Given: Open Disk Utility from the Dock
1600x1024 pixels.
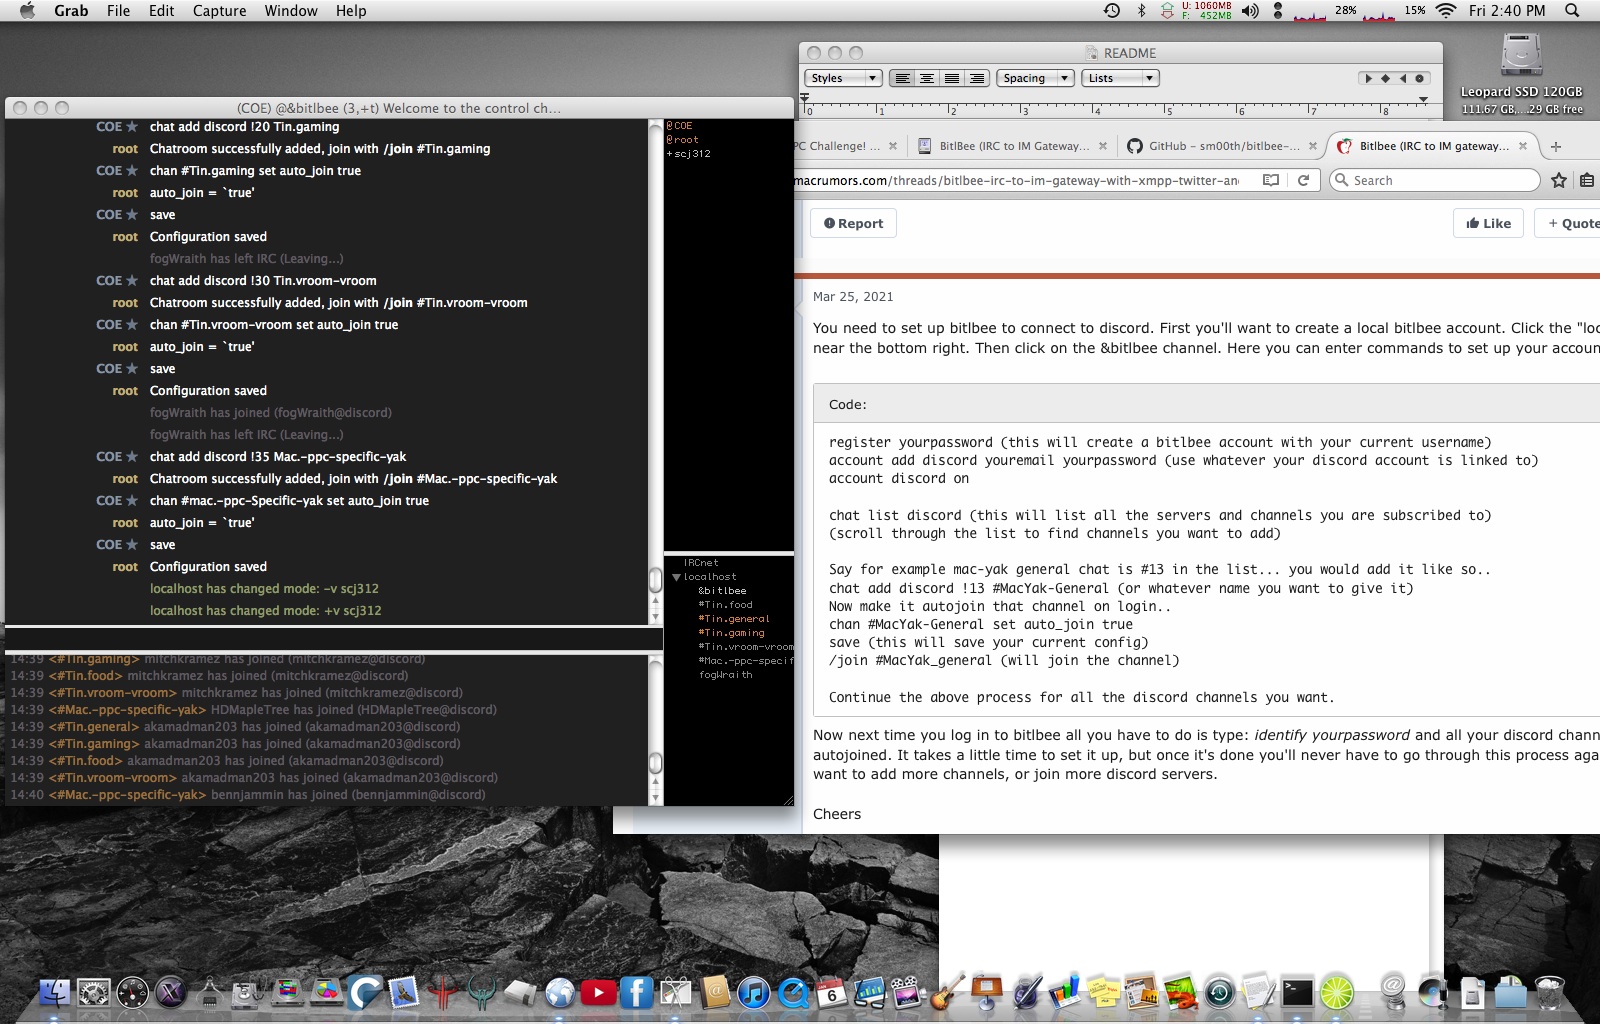Looking at the screenshot, I should (x=248, y=992).
